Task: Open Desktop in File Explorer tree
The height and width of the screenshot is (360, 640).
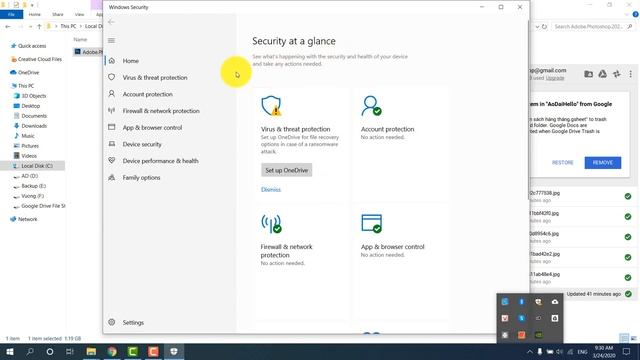Action: pos(31,106)
